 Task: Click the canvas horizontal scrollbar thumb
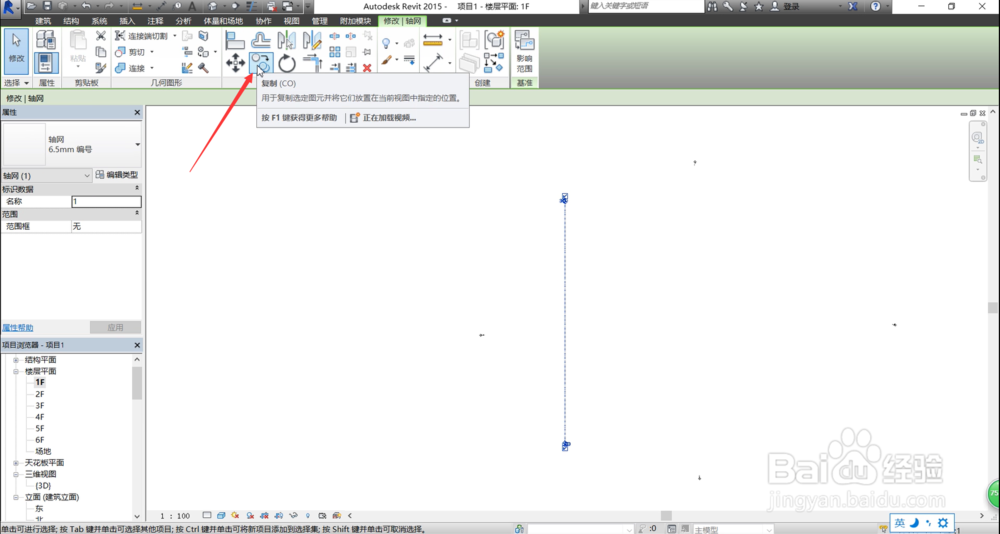(x=666, y=515)
